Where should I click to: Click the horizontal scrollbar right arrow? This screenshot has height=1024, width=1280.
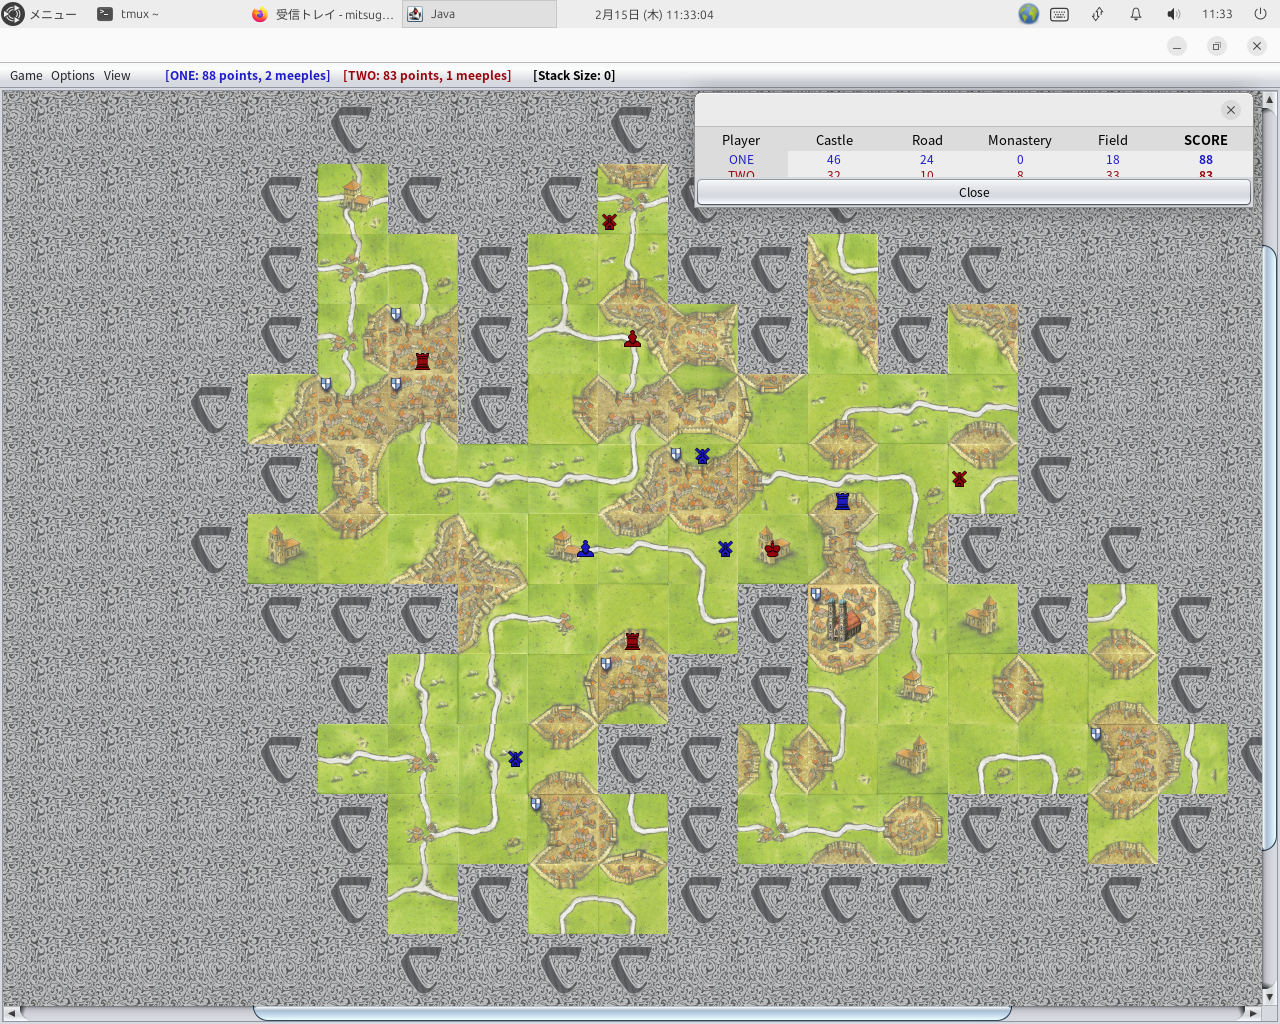(x=1253, y=1013)
